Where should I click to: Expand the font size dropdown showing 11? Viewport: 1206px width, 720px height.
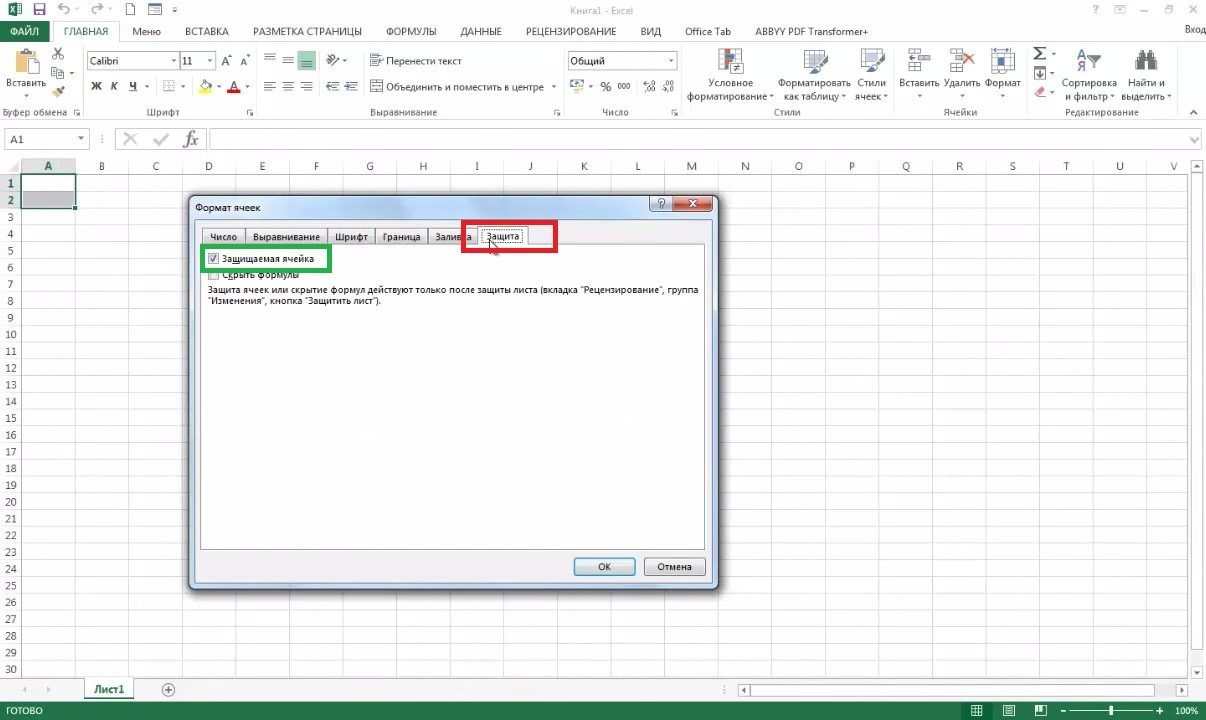point(207,60)
